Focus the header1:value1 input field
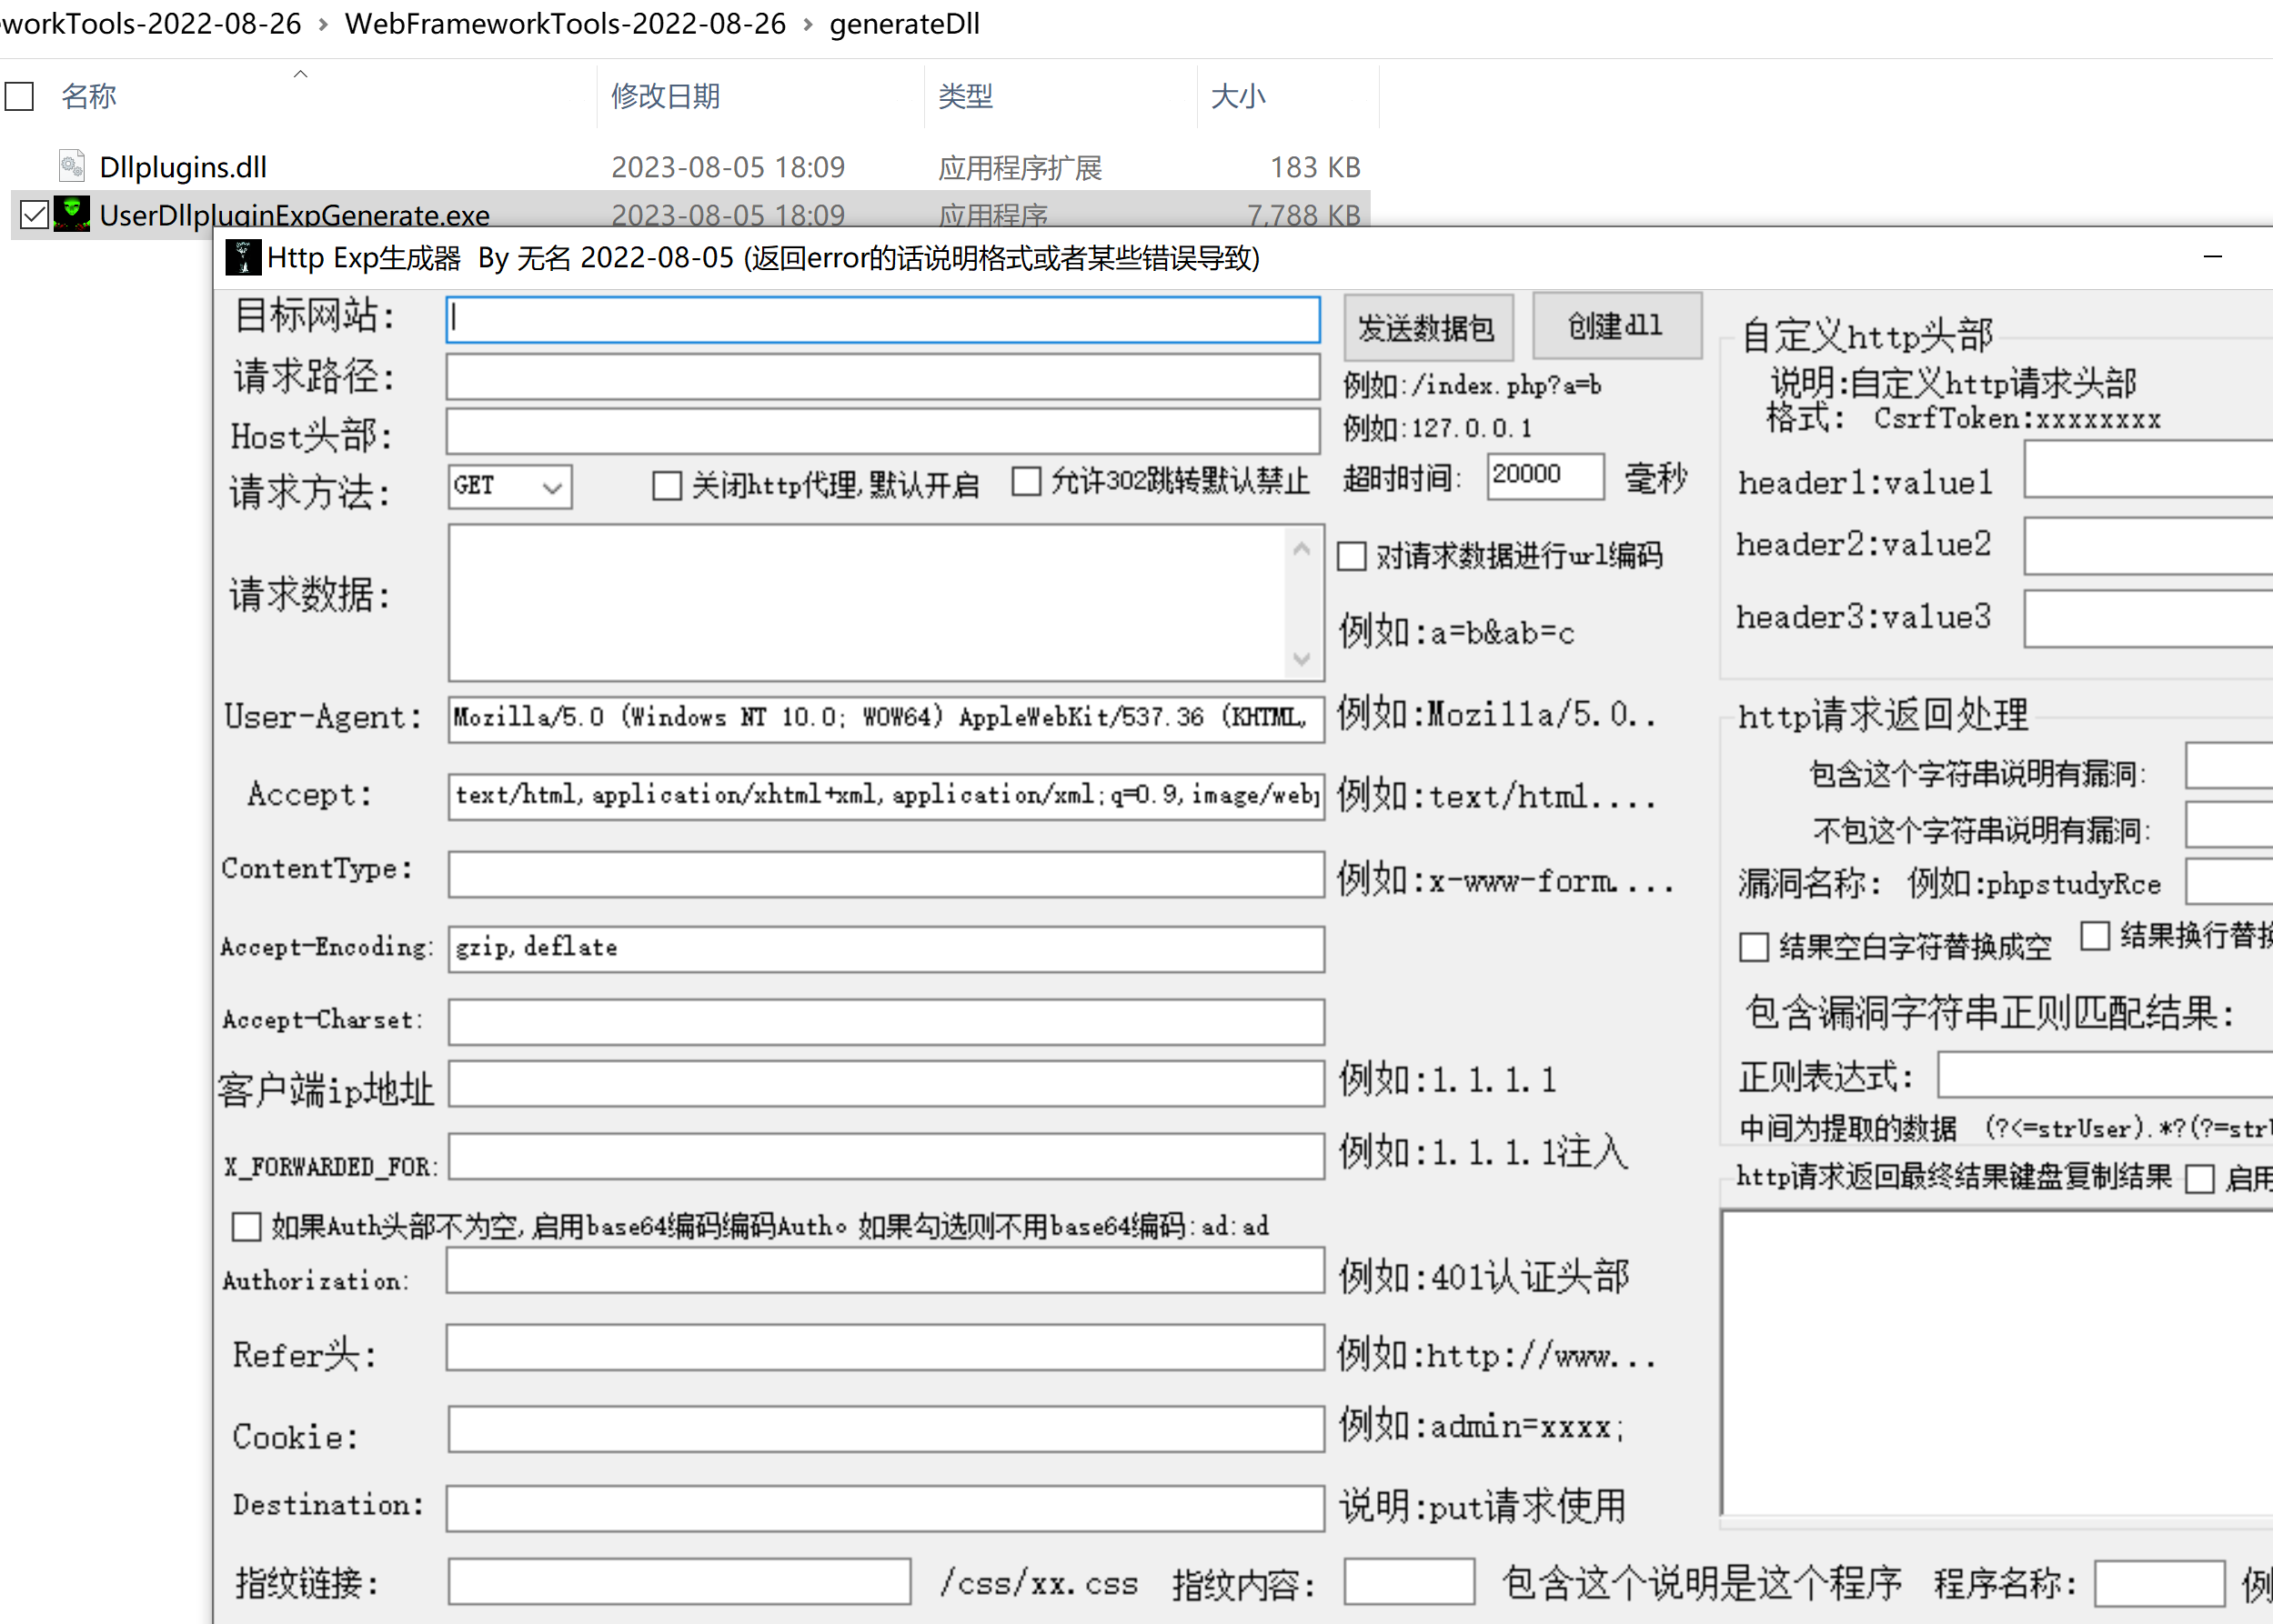 tap(2149, 469)
